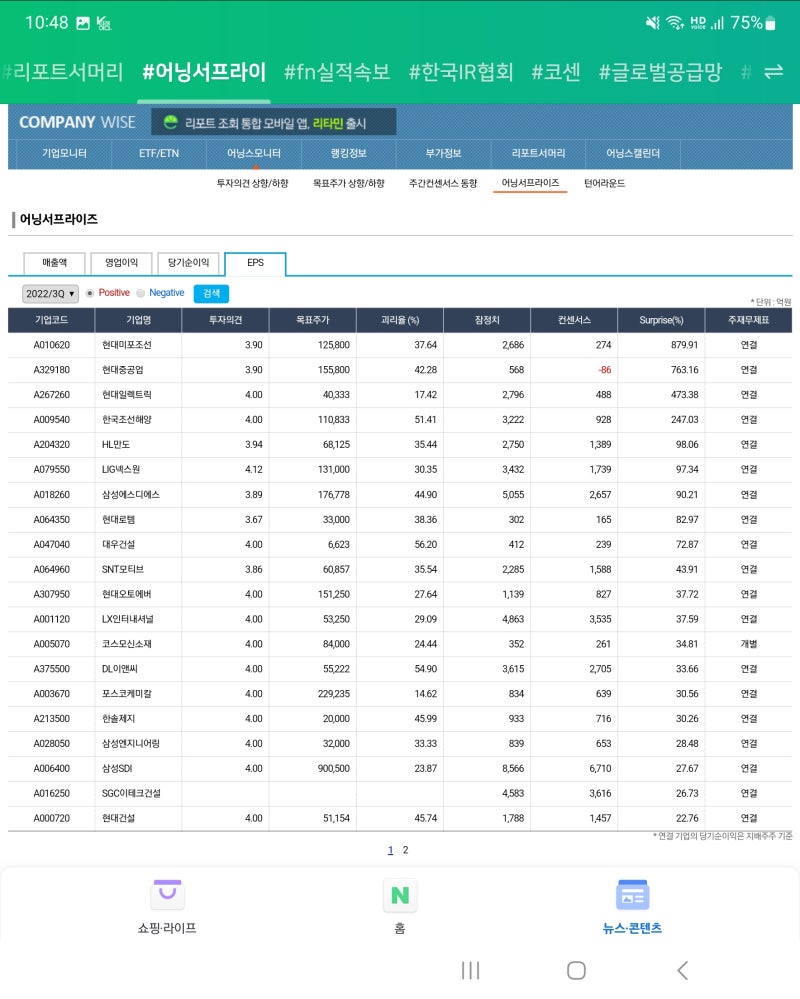The image size is (800, 999).
Task: Switch to #리포트서머리 hashtag tab
Action: [x=62, y=72]
